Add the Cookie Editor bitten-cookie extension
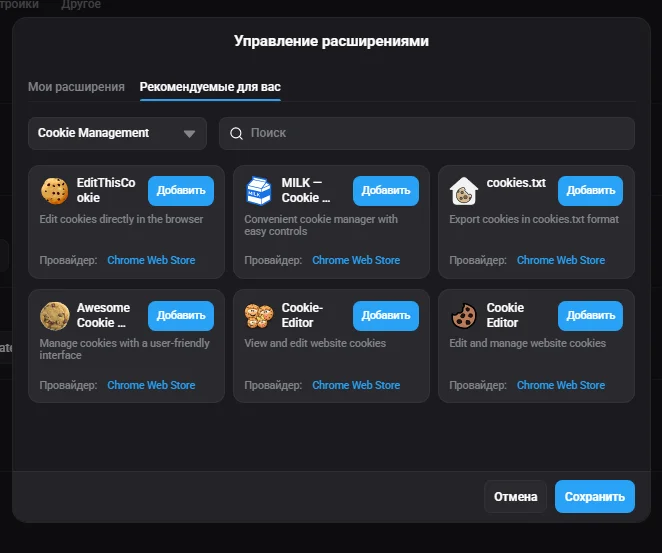The image size is (662, 553). [590, 316]
